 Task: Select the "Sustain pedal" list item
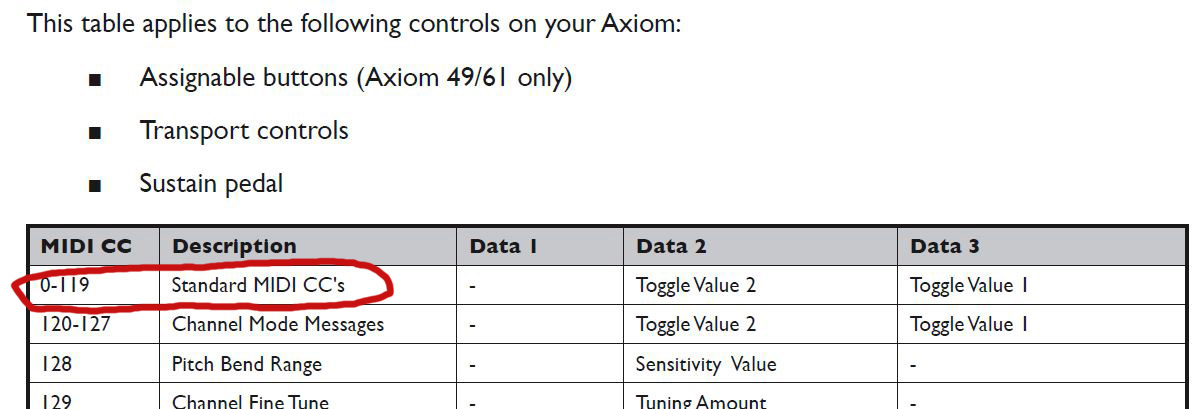click(211, 184)
